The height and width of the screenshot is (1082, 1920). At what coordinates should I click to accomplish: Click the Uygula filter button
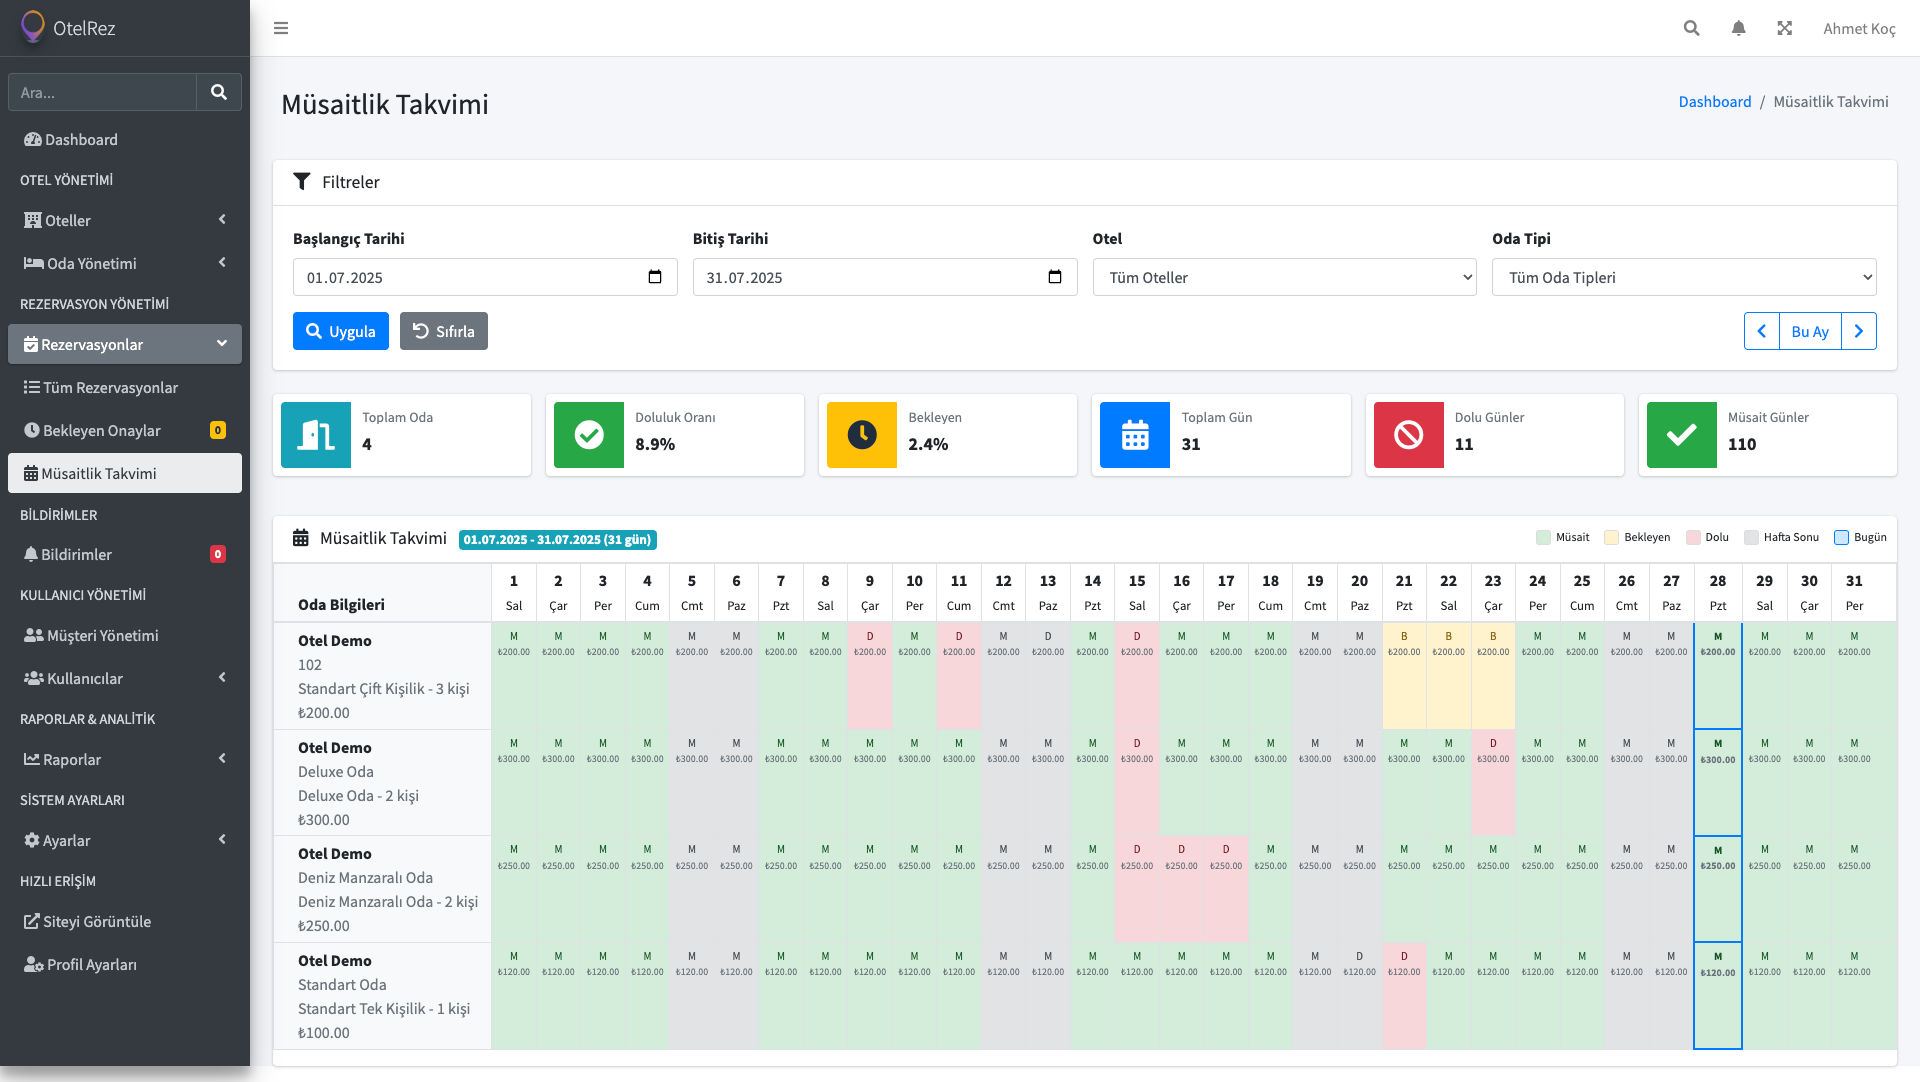(341, 331)
